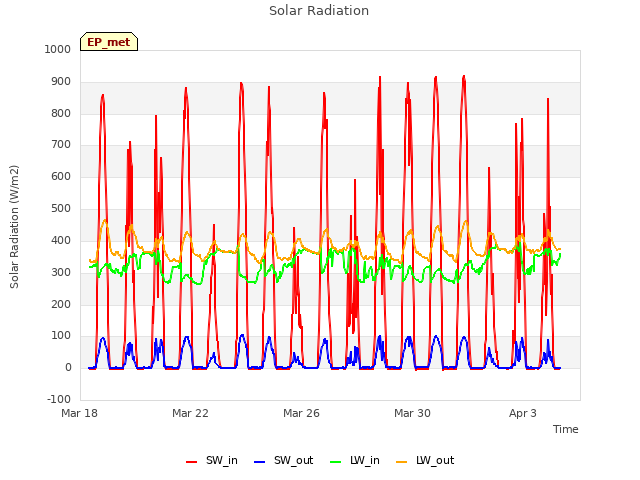Click the 600 y-axis label

[x=61, y=176]
